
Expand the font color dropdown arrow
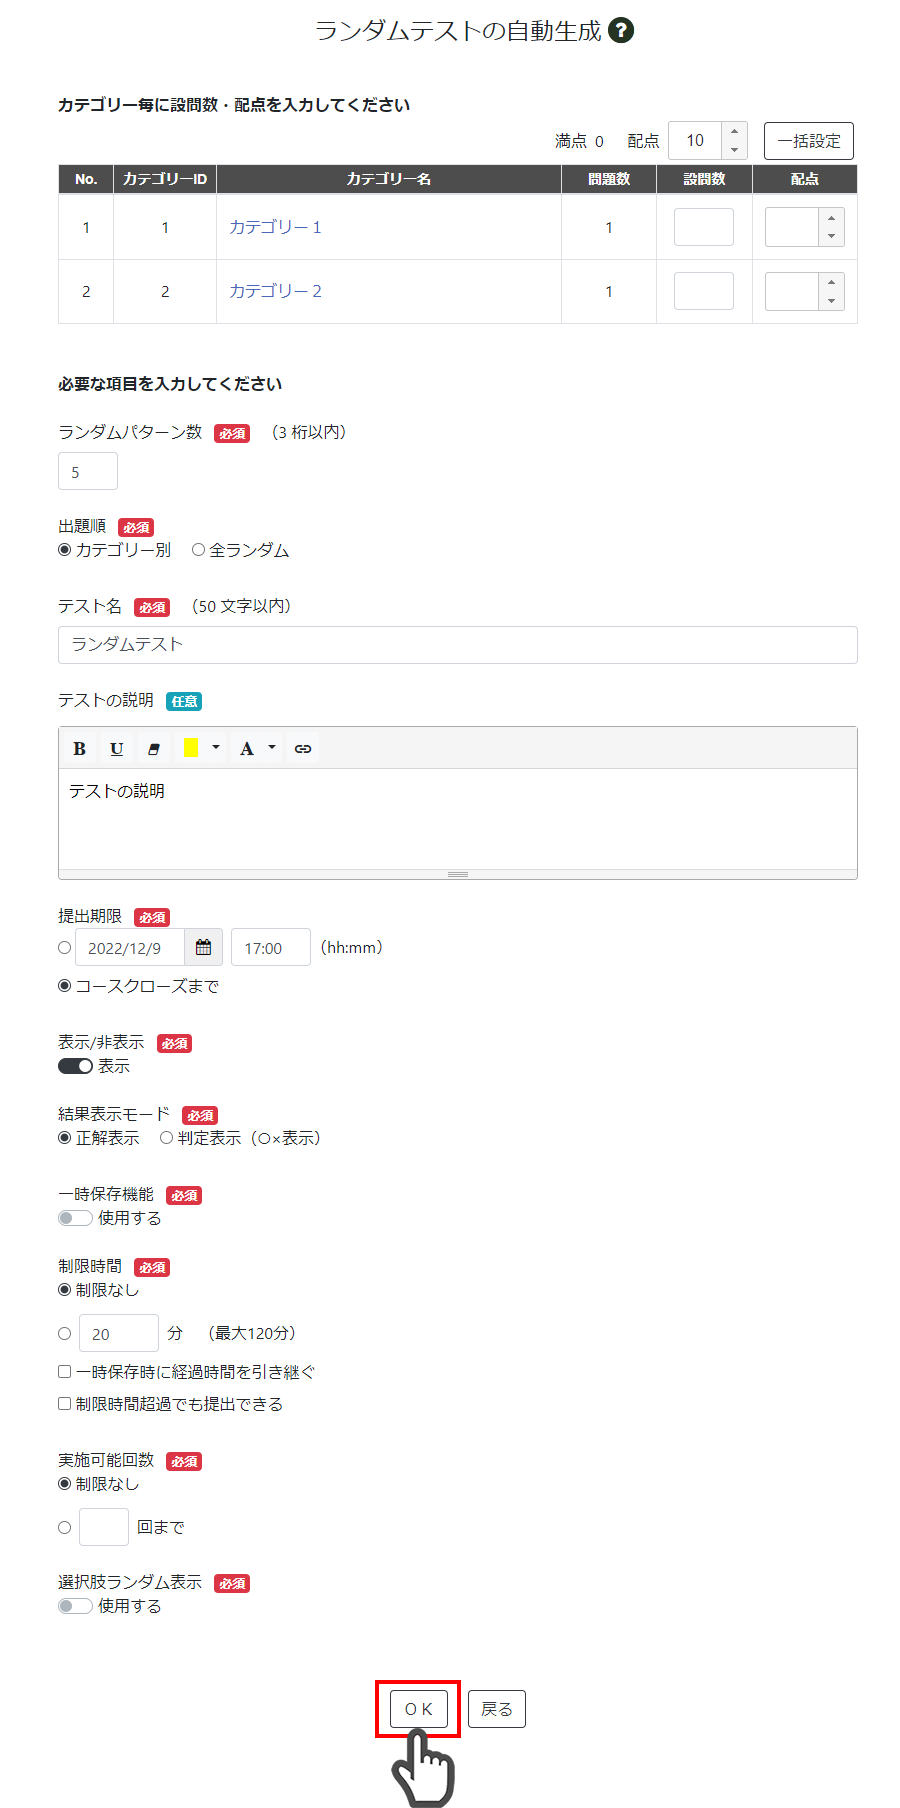tap(272, 748)
